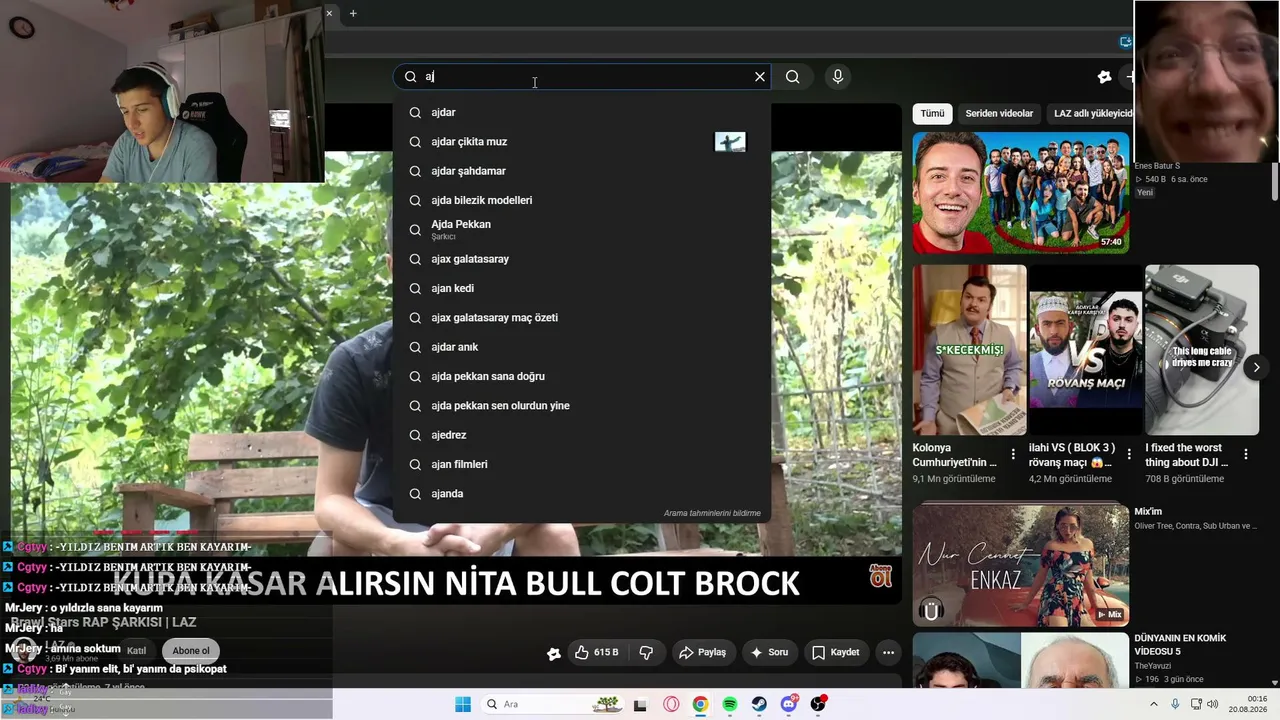Join the channel with the Katıl button
Screen dimensions: 1280x720
(x=136, y=651)
